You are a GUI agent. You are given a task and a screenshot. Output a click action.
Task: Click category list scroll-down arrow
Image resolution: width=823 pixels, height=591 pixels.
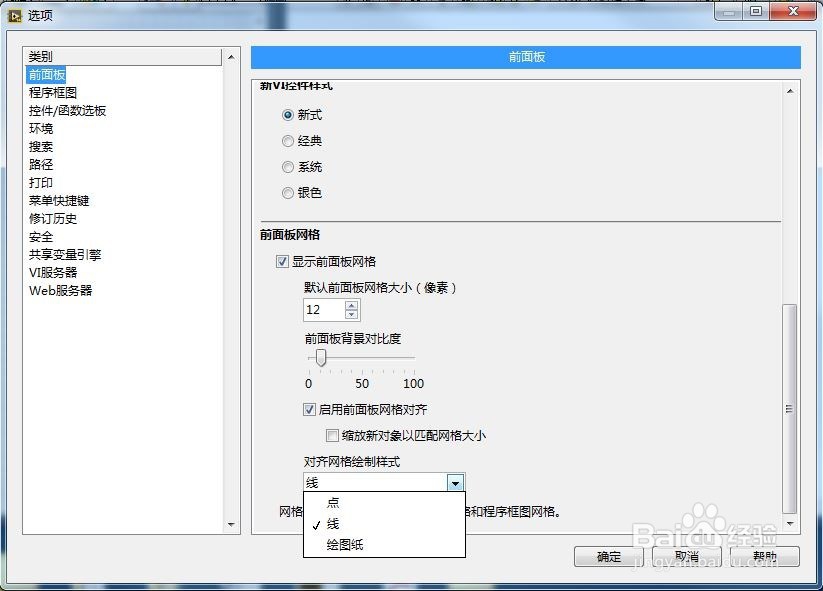pyautogui.click(x=231, y=524)
